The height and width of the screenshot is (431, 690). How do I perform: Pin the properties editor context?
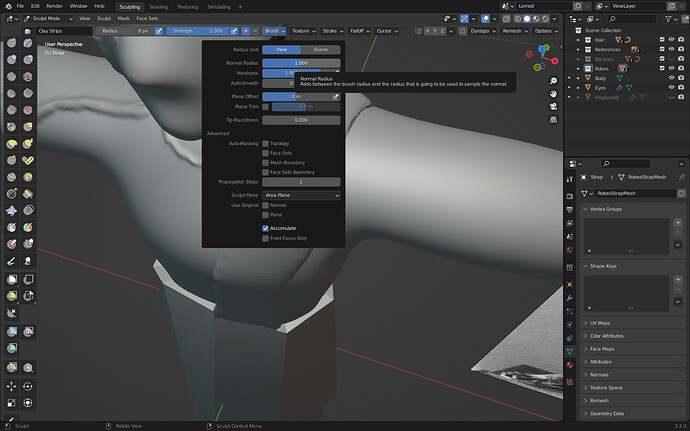[681, 177]
